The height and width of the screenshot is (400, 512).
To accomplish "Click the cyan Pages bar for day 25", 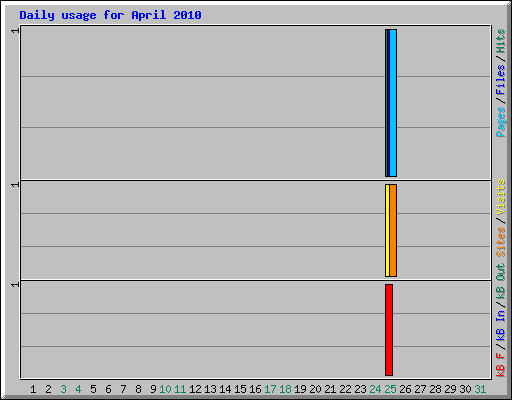I will [393, 103].
